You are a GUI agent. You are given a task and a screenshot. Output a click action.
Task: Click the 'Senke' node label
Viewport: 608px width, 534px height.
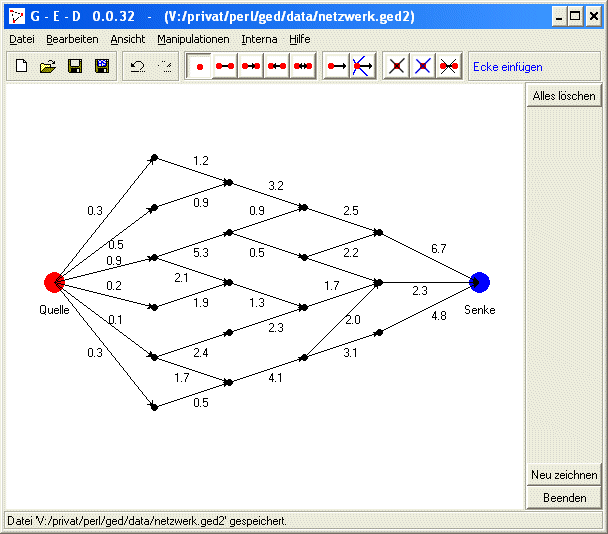(480, 310)
